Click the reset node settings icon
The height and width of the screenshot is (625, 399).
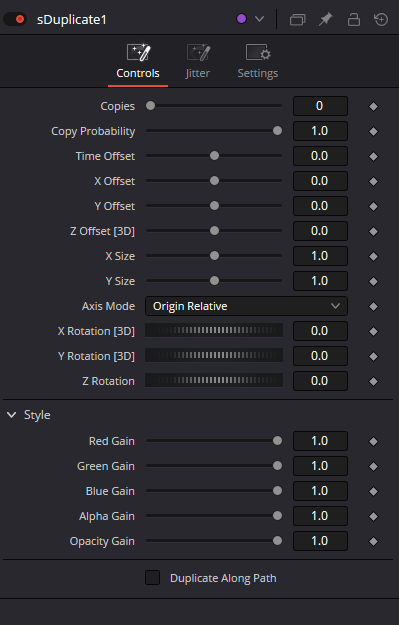381,19
